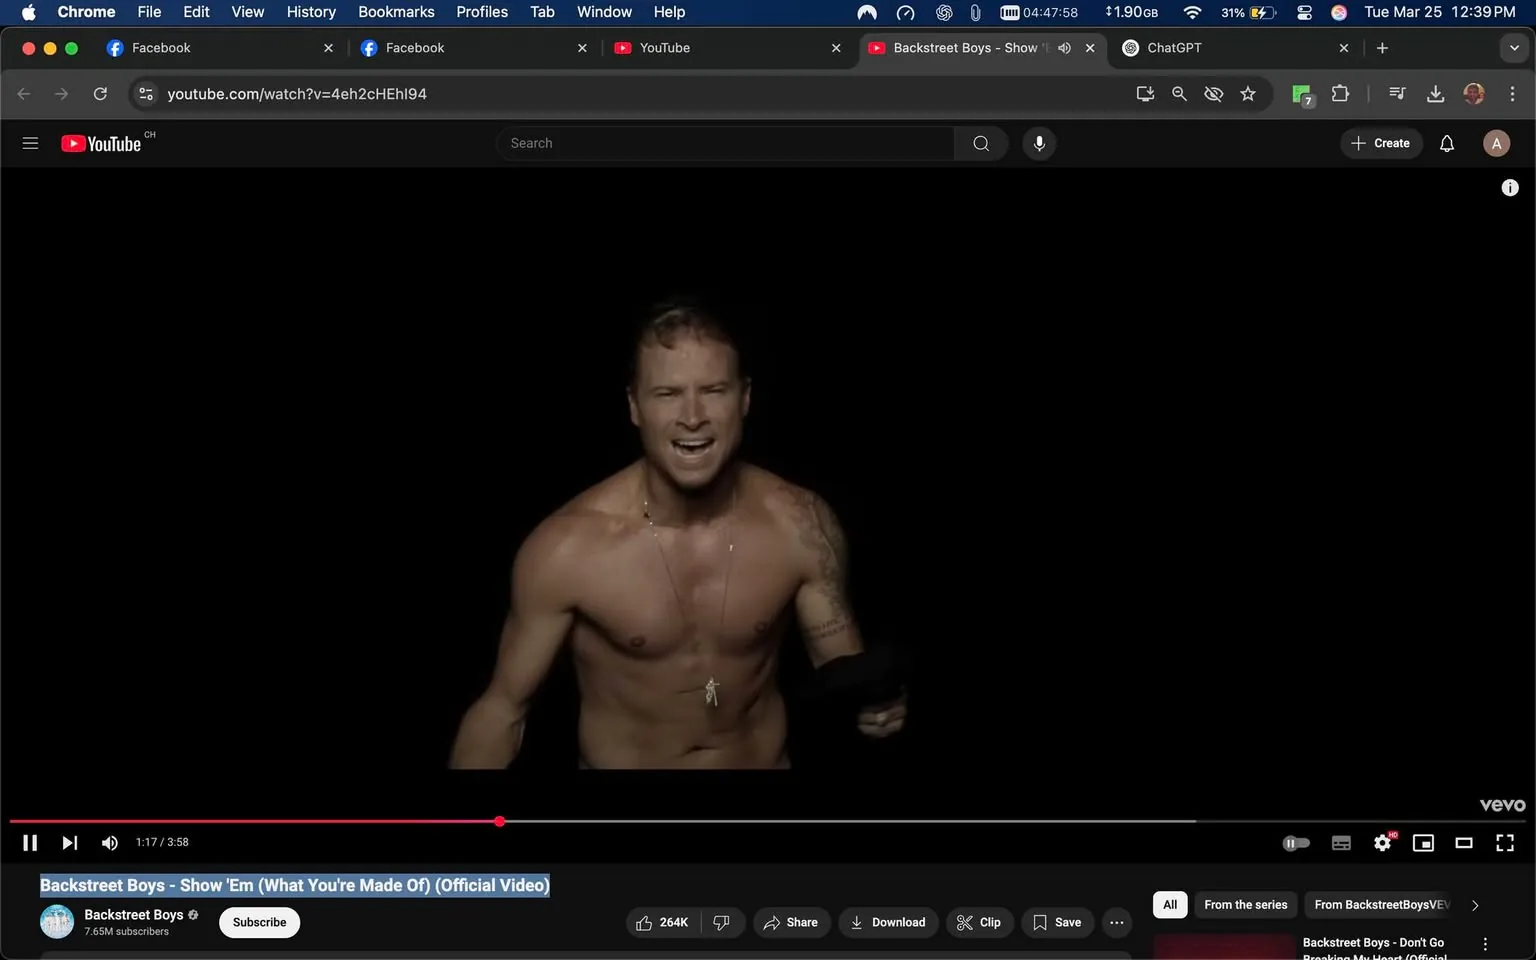Open more actions on the video
Viewport: 1536px width, 960px height.
point(1117,922)
